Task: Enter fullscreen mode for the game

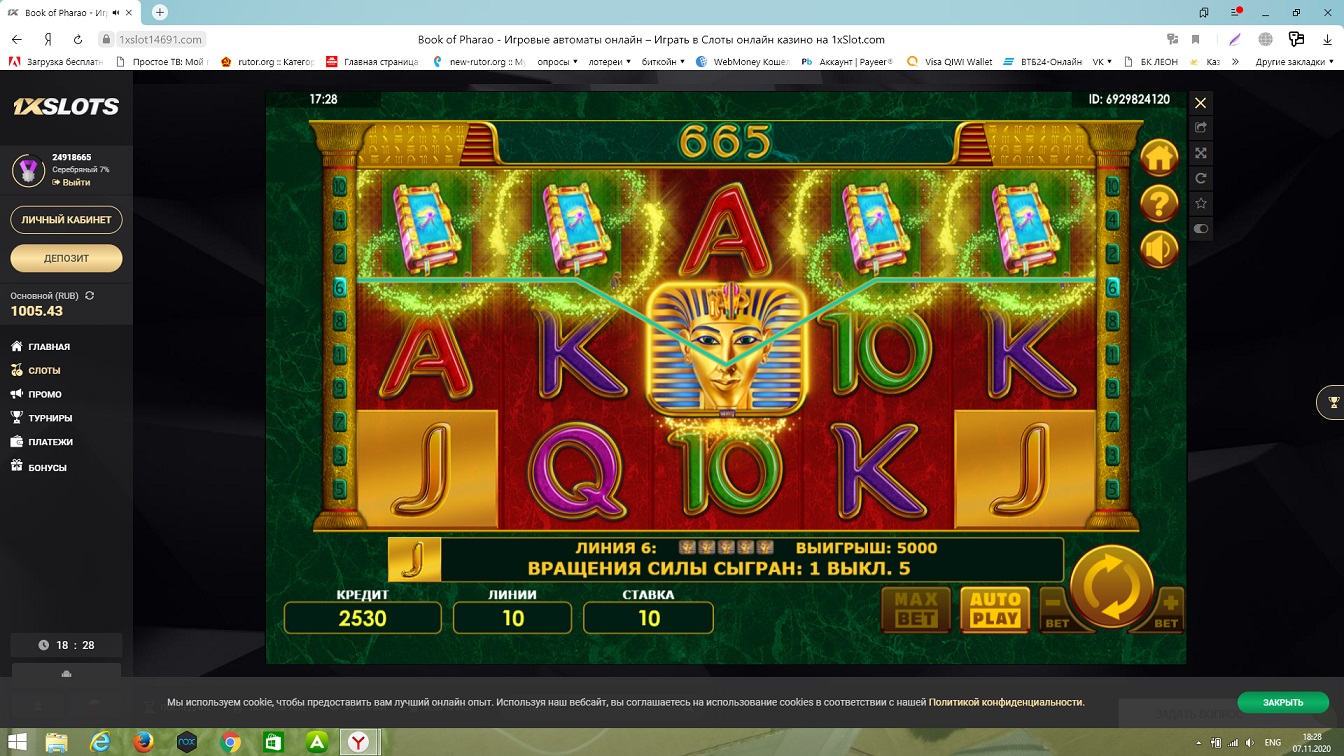Action: 1201,153
